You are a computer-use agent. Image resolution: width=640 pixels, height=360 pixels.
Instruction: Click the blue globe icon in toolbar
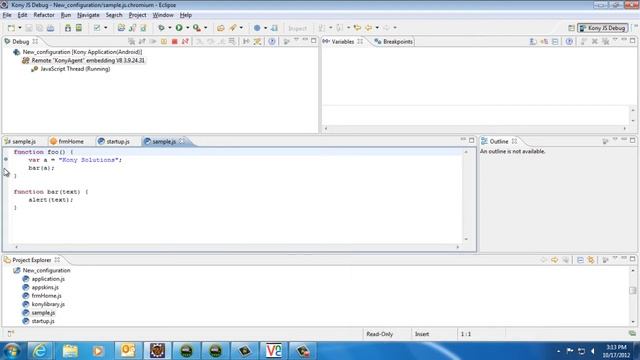pos(257,28)
